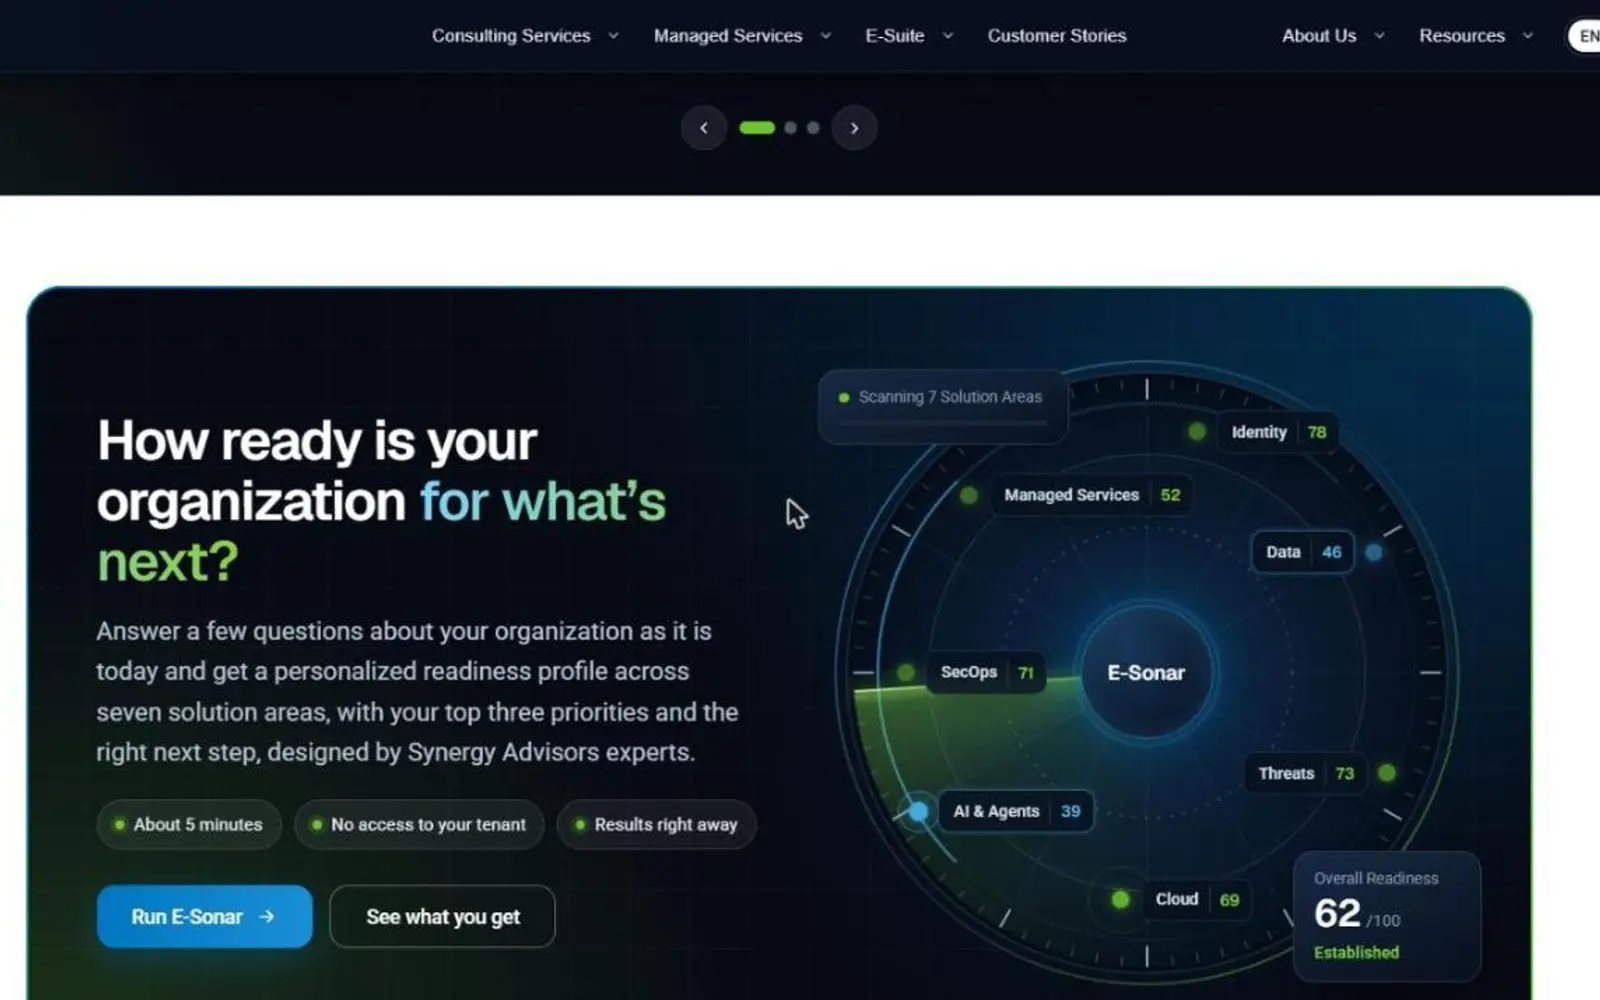Go to next carousel slide arrow
This screenshot has width=1600, height=1000.
pyautogui.click(x=854, y=128)
